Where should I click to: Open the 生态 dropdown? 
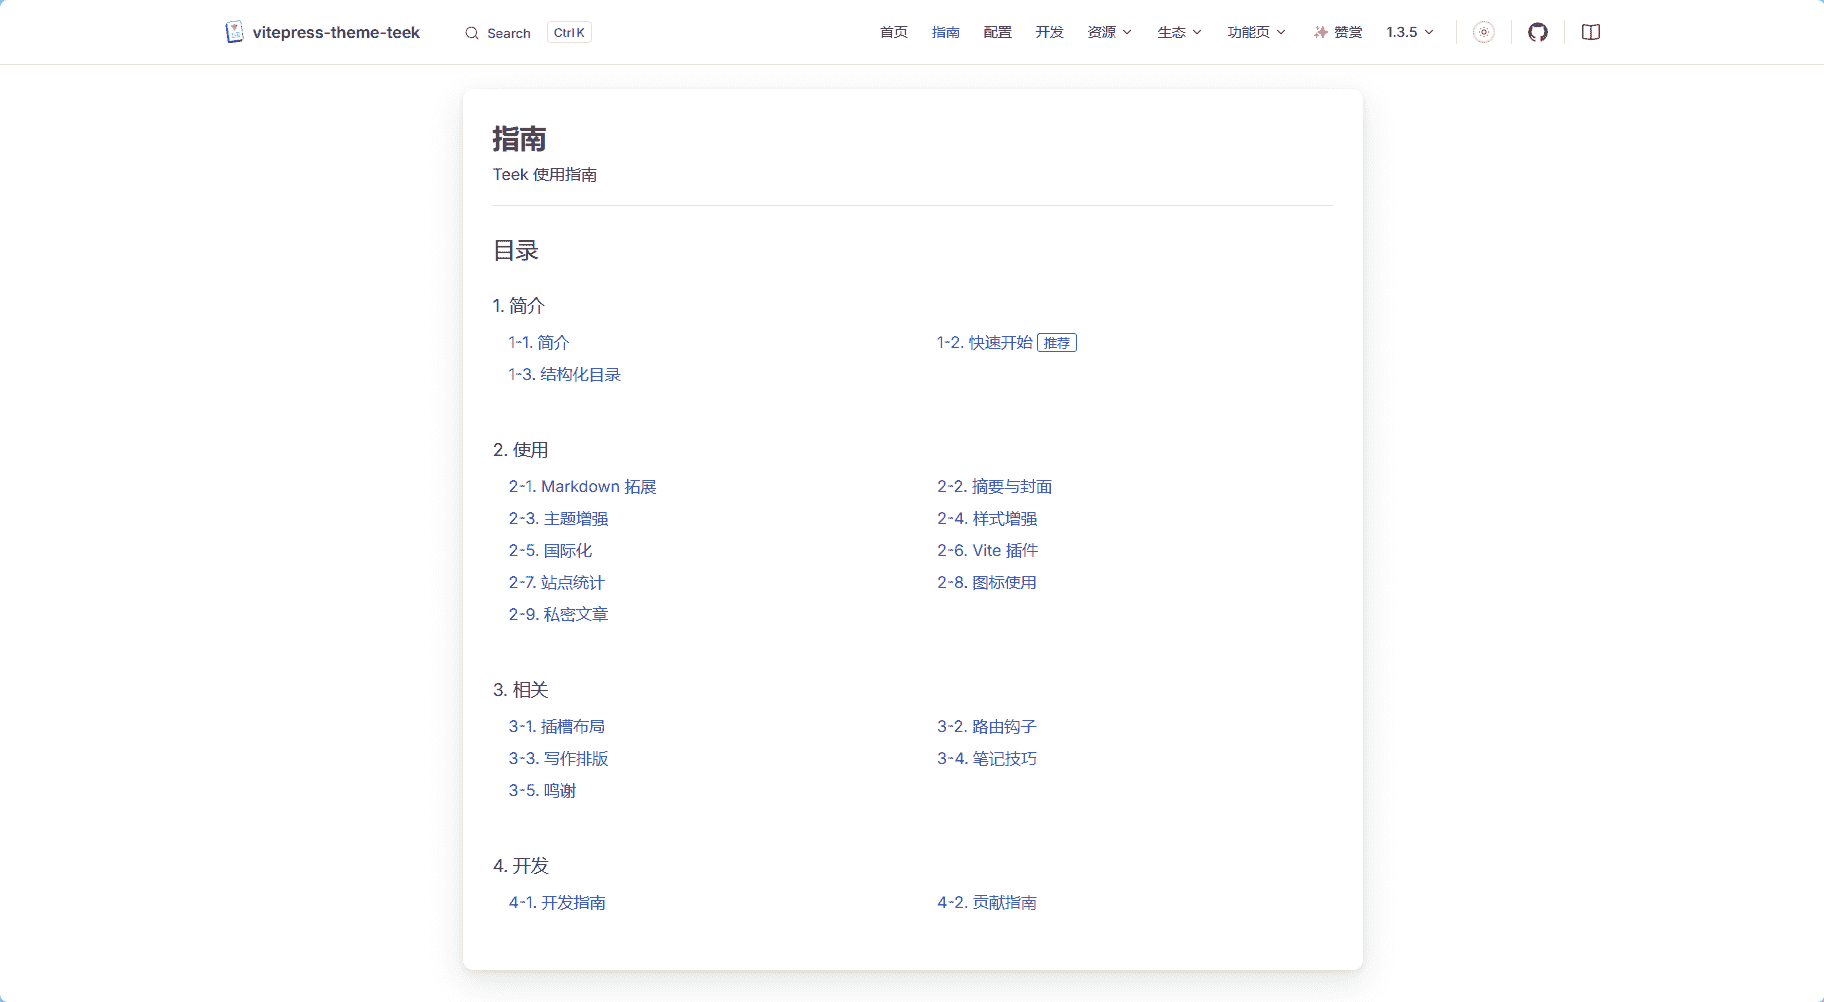coord(1177,31)
